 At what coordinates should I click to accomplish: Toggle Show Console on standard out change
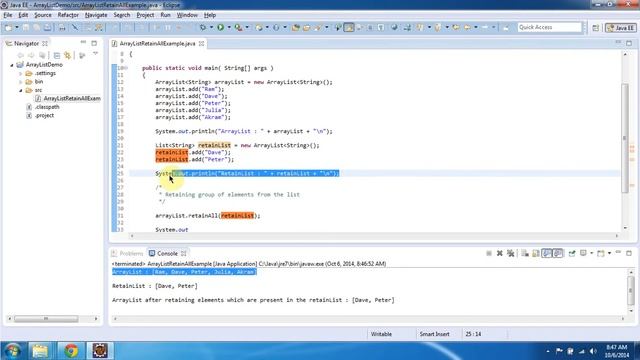click(547, 253)
